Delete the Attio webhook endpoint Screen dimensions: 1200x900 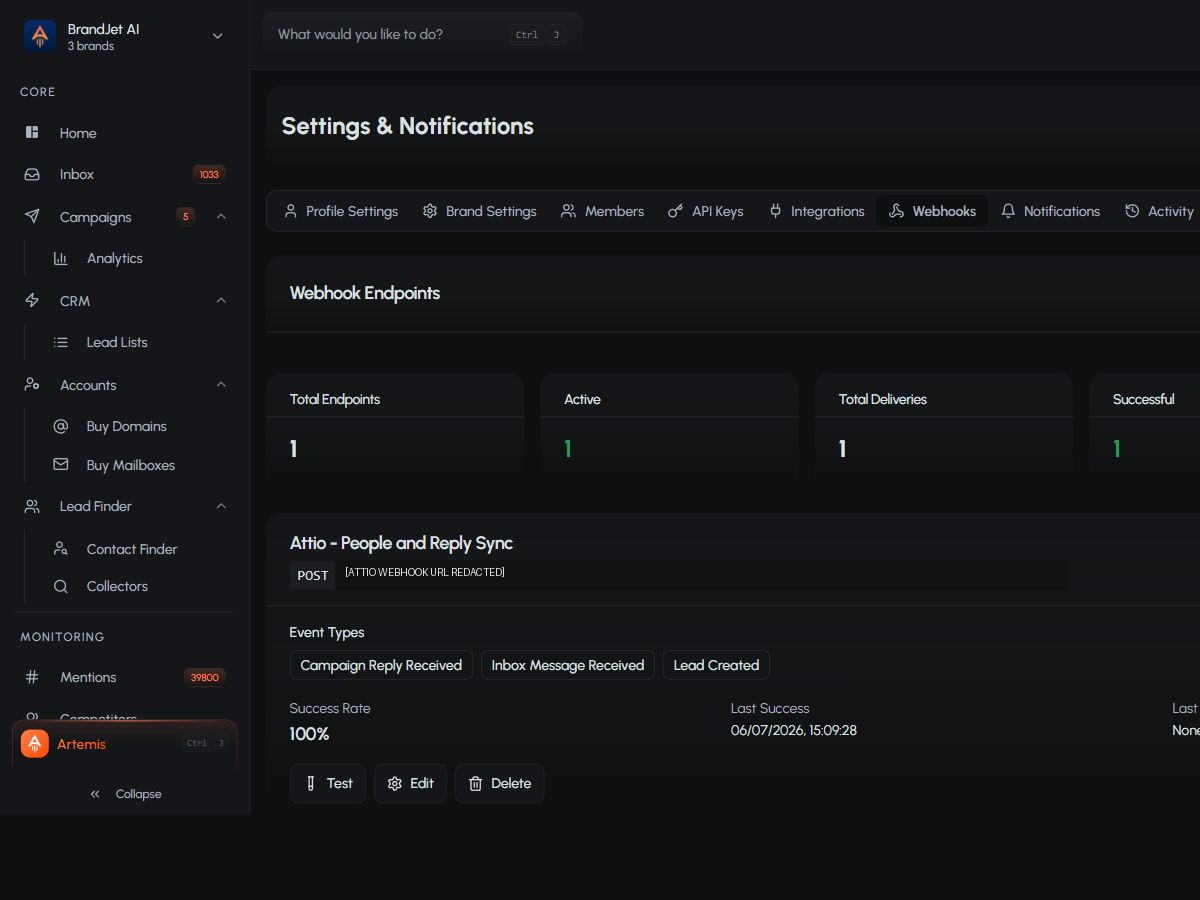pyautogui.click(x=499, y=783)
